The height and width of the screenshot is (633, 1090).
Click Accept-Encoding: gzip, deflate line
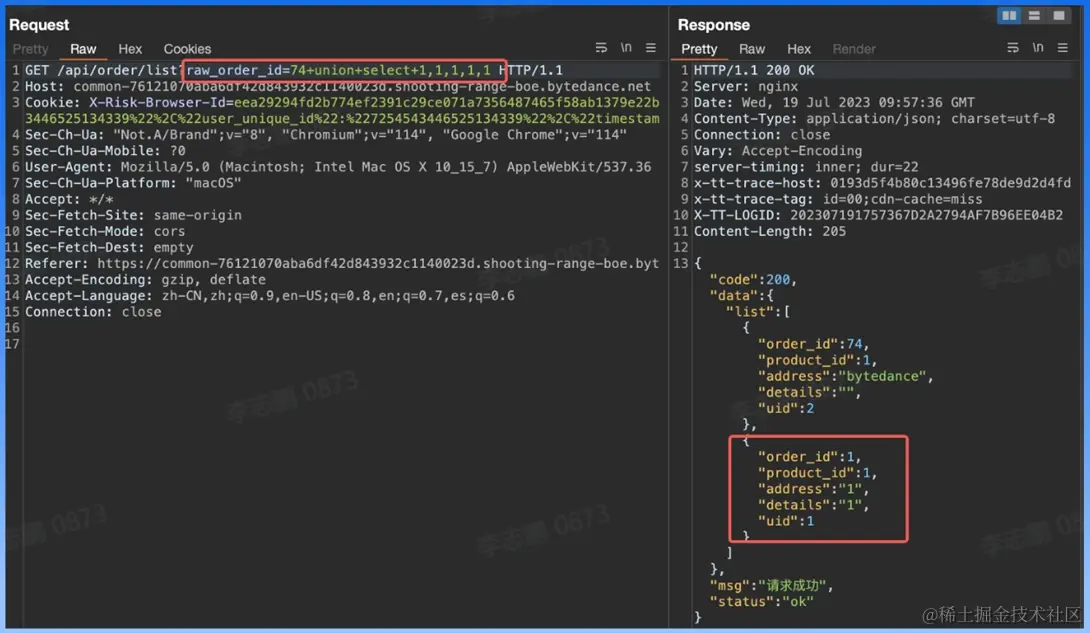coord(145,279)
